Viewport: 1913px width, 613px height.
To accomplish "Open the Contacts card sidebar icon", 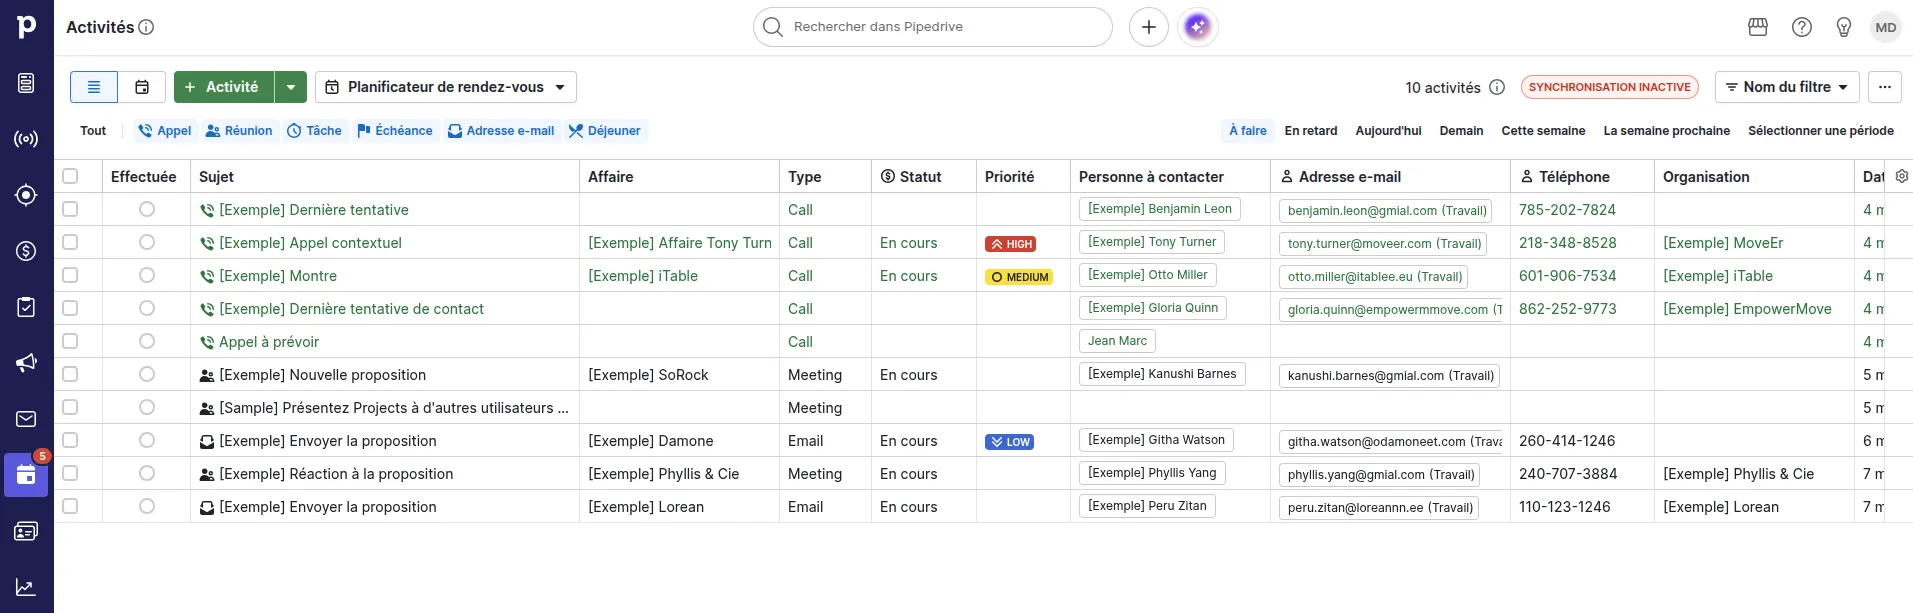I will (x=27, y=531).
